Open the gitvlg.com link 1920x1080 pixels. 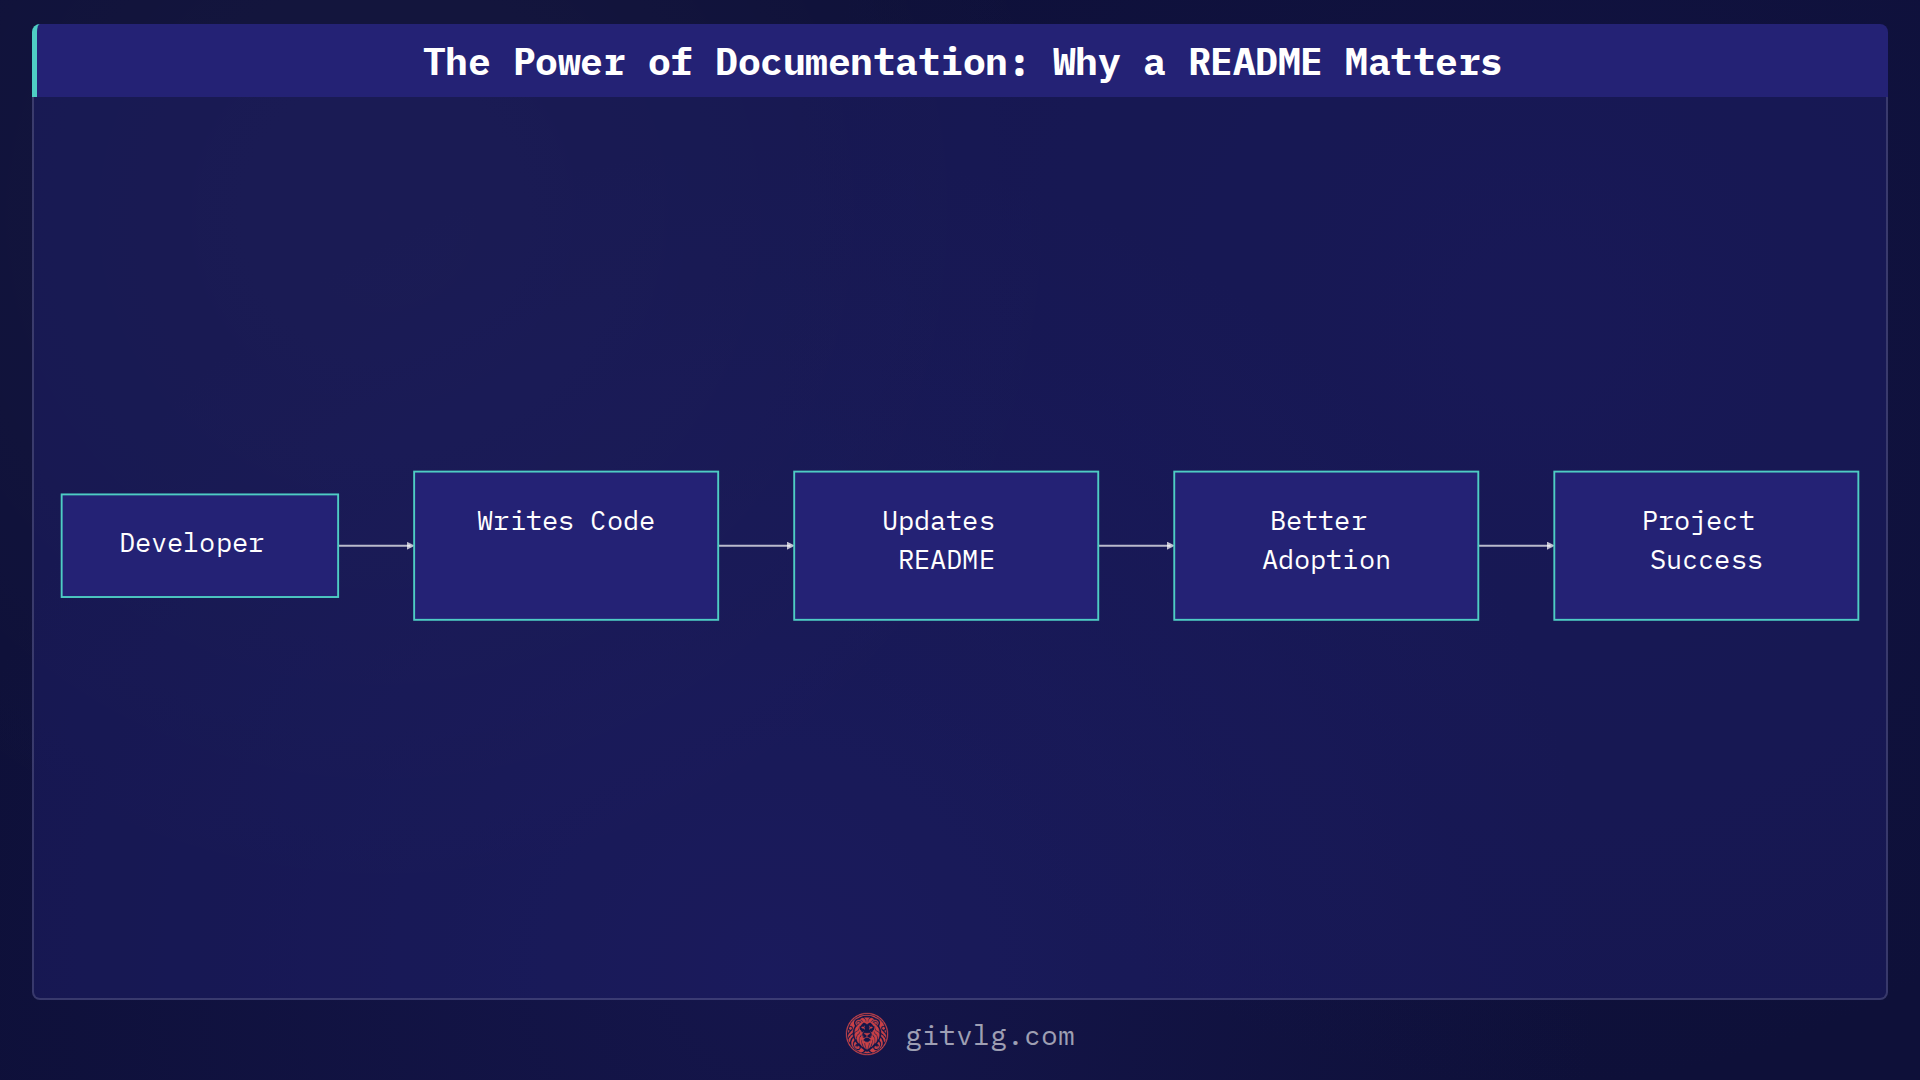click(989, 1036)
